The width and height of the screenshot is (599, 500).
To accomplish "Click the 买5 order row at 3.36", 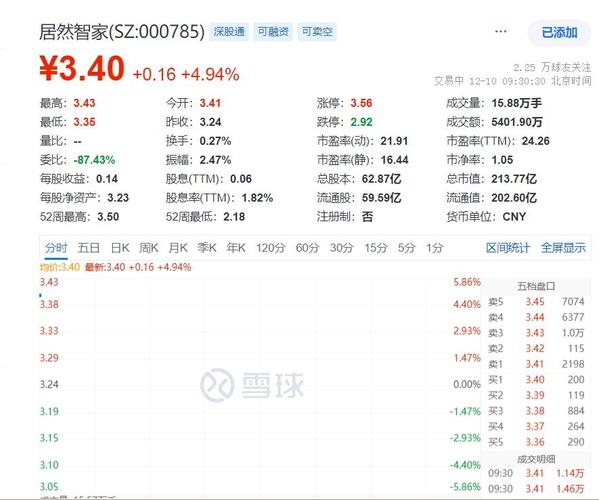I will [536, 442].
